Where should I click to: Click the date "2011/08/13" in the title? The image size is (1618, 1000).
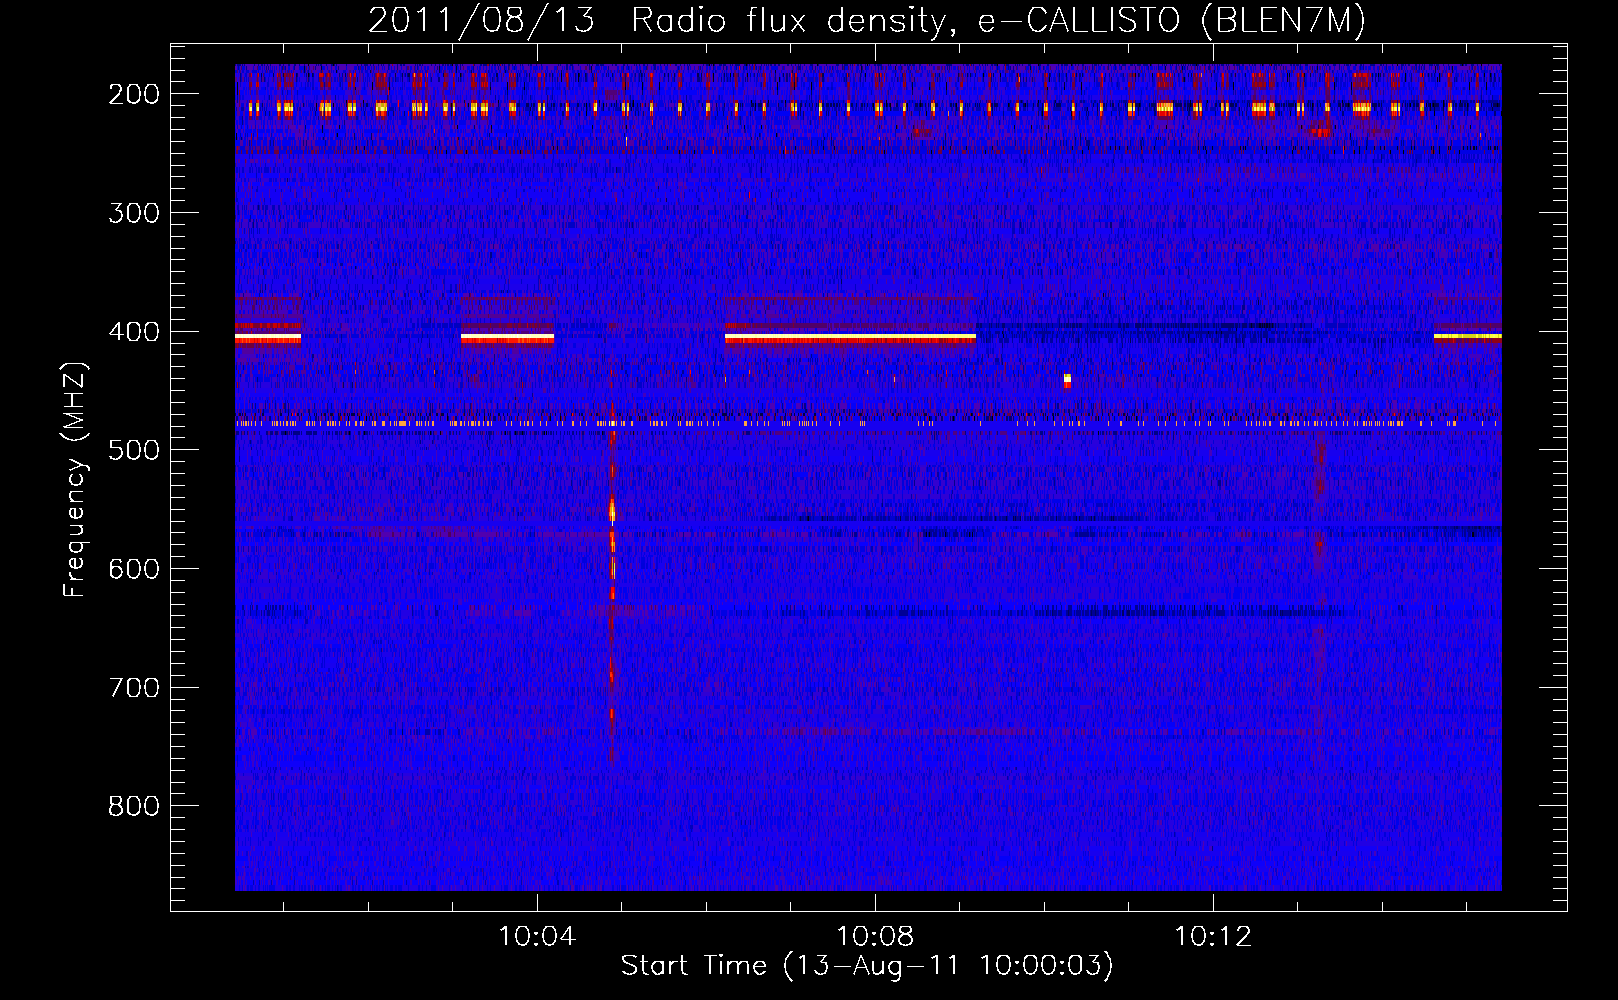pos(481,21)
